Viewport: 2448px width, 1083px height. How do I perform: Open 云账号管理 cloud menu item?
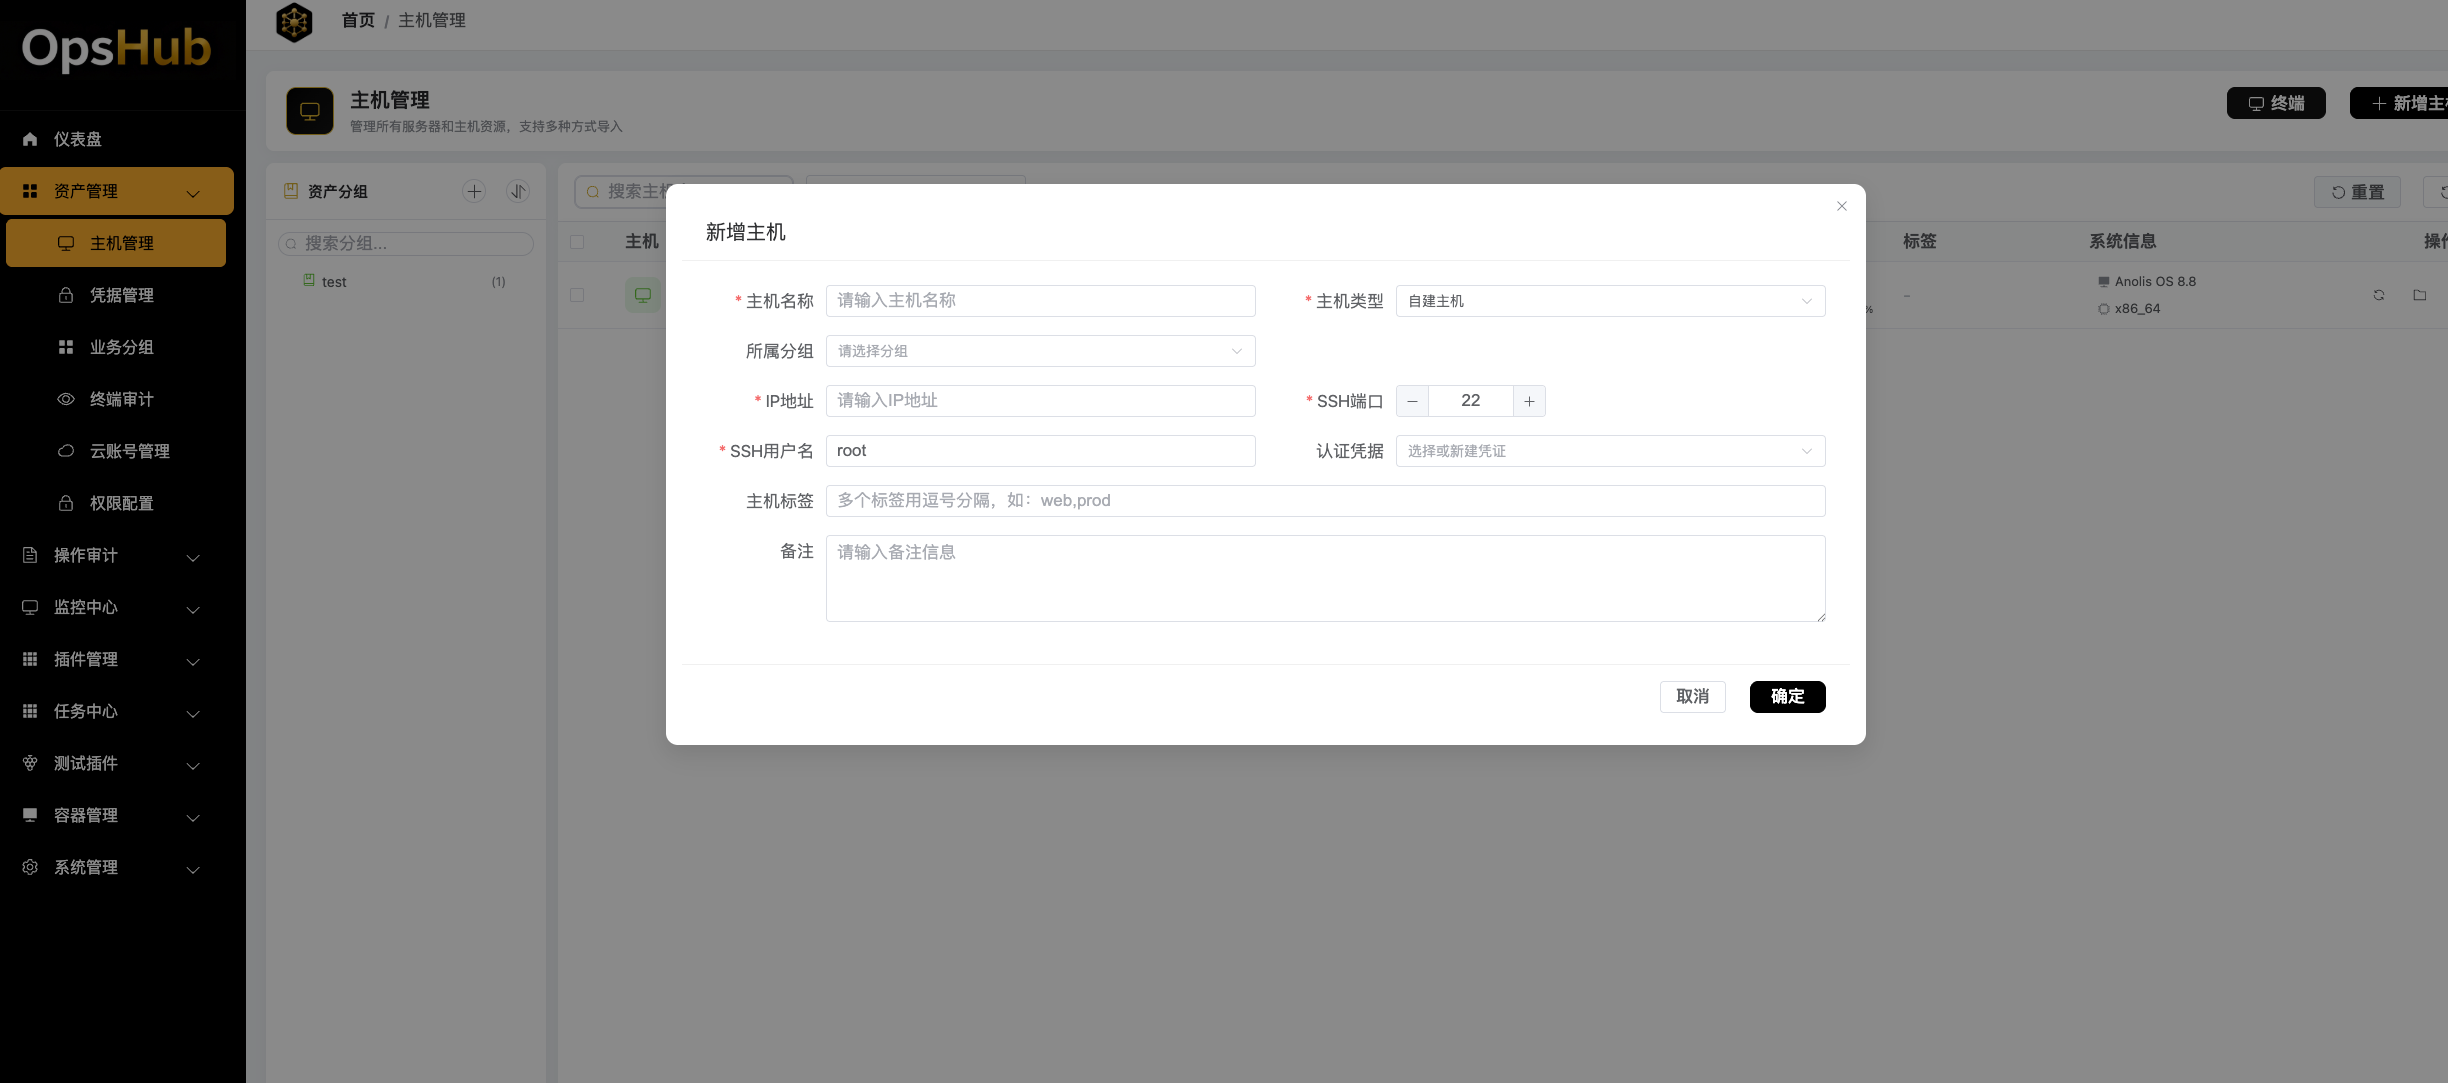click(129, 451)
